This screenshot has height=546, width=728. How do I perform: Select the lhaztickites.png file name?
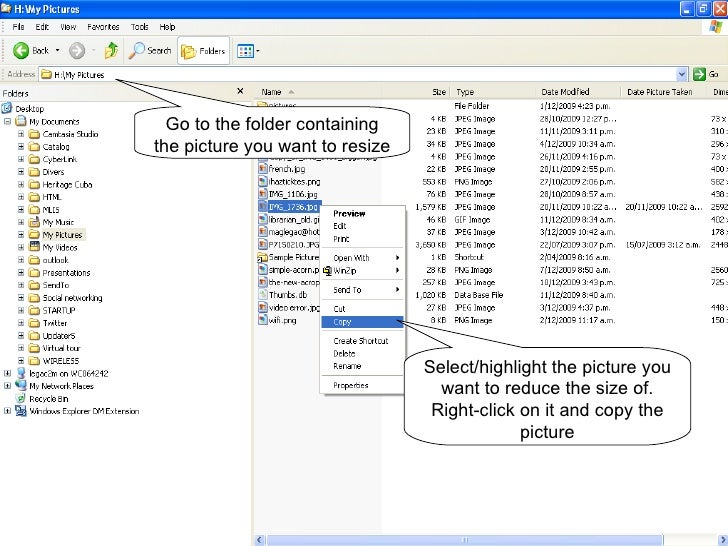tap(294, 182)
